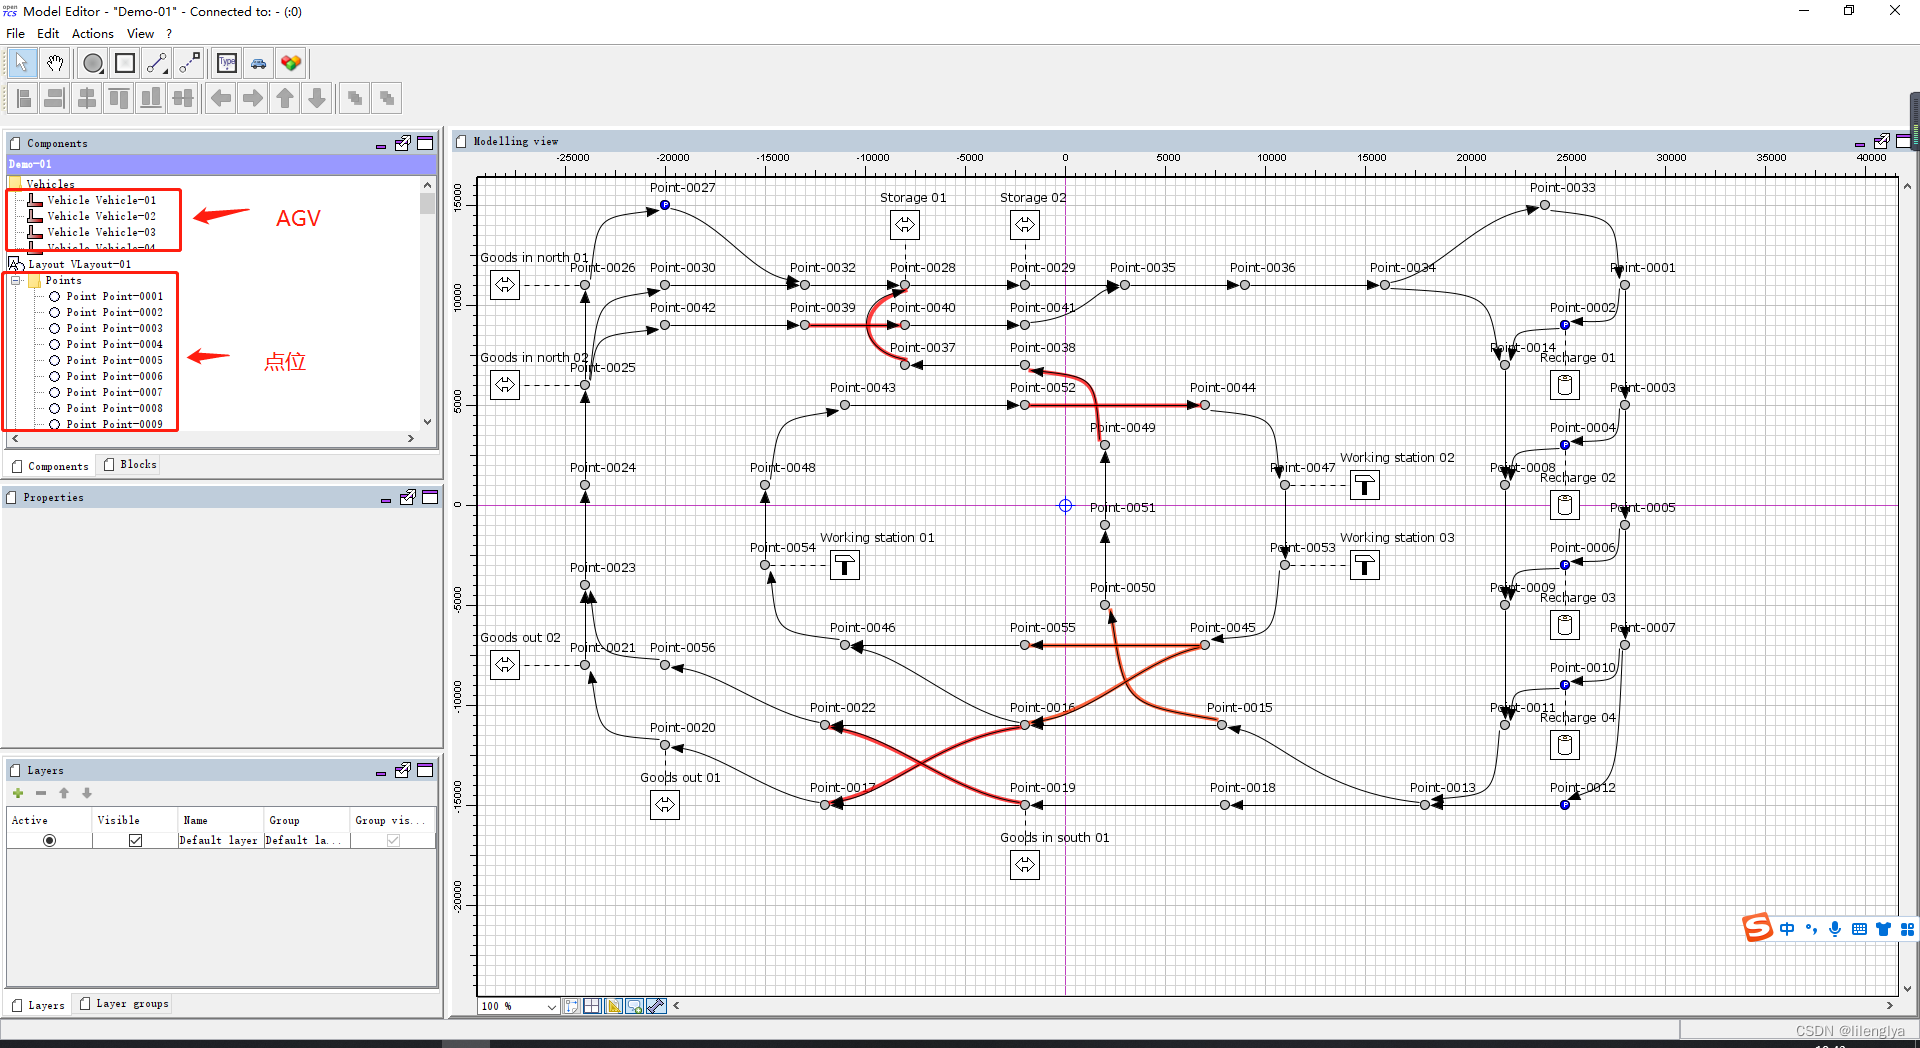Activate the hand pan tool

pyautogui.click(x=55, y=63)
